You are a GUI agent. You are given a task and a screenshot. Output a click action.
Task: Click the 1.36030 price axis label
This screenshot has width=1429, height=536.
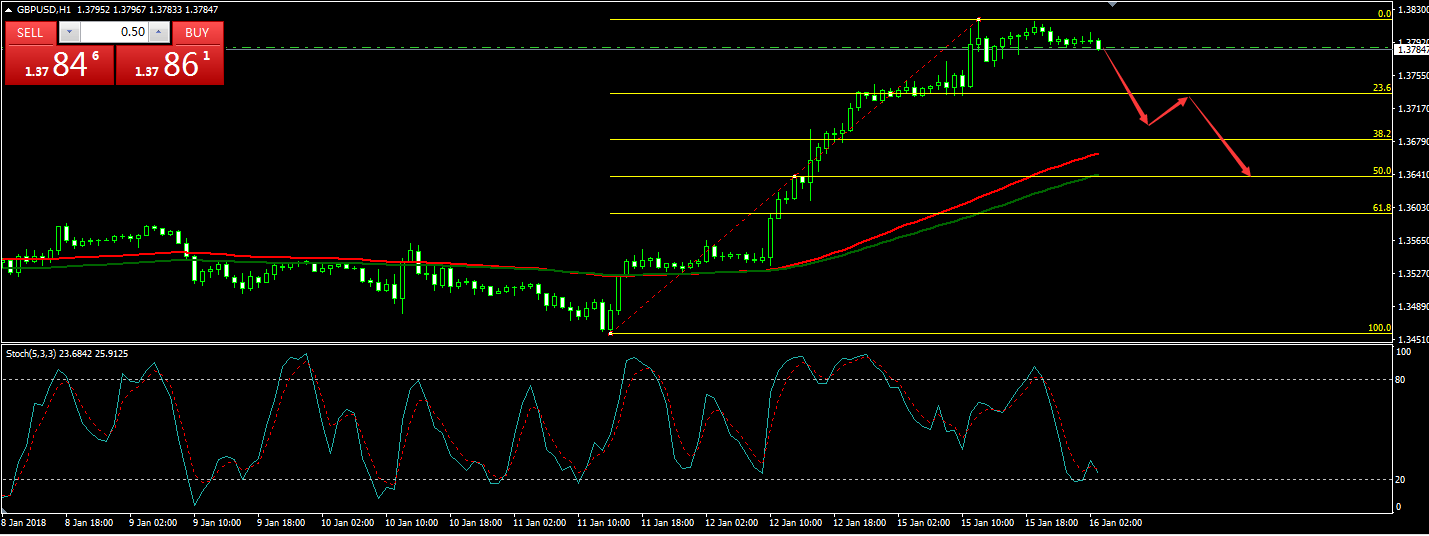click(1412, 208)
